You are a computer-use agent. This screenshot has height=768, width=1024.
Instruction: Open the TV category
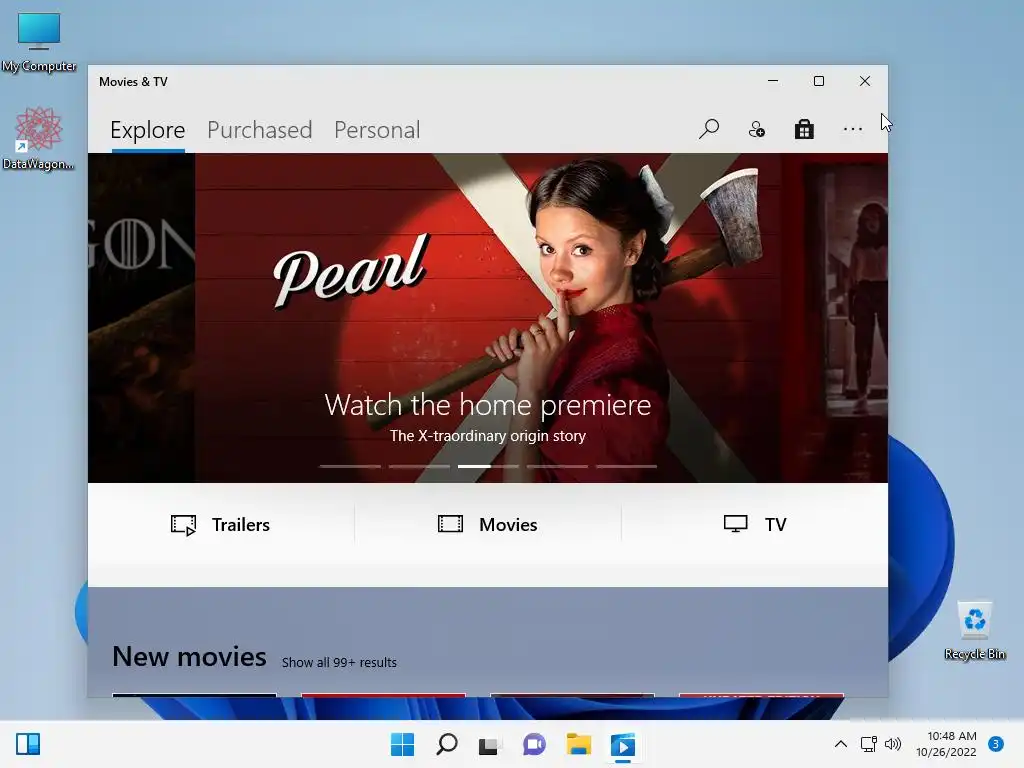coord(755,524)
